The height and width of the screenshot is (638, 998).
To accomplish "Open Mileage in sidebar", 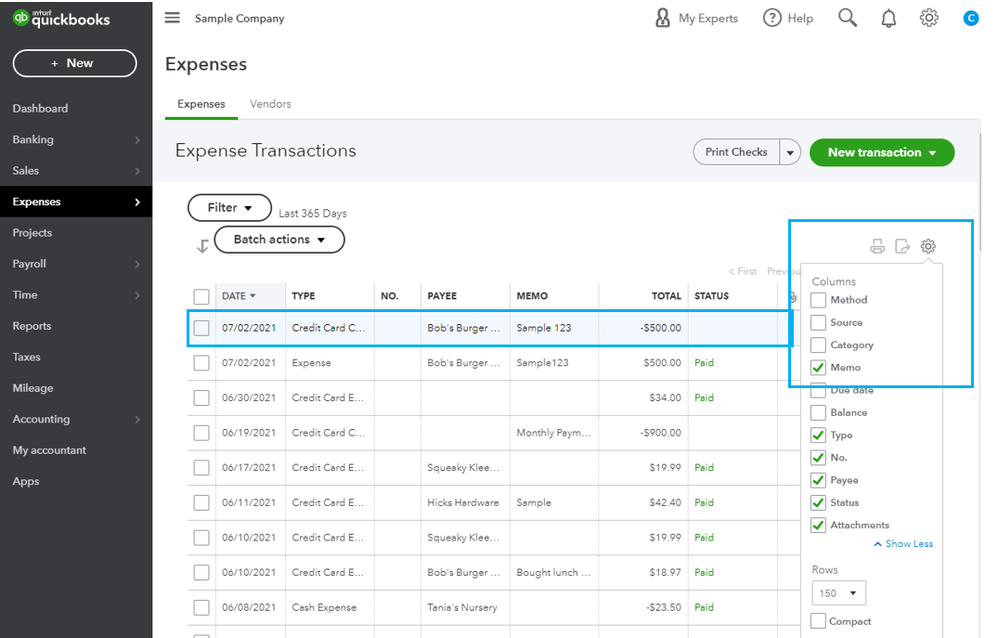I will coord(33,388).
